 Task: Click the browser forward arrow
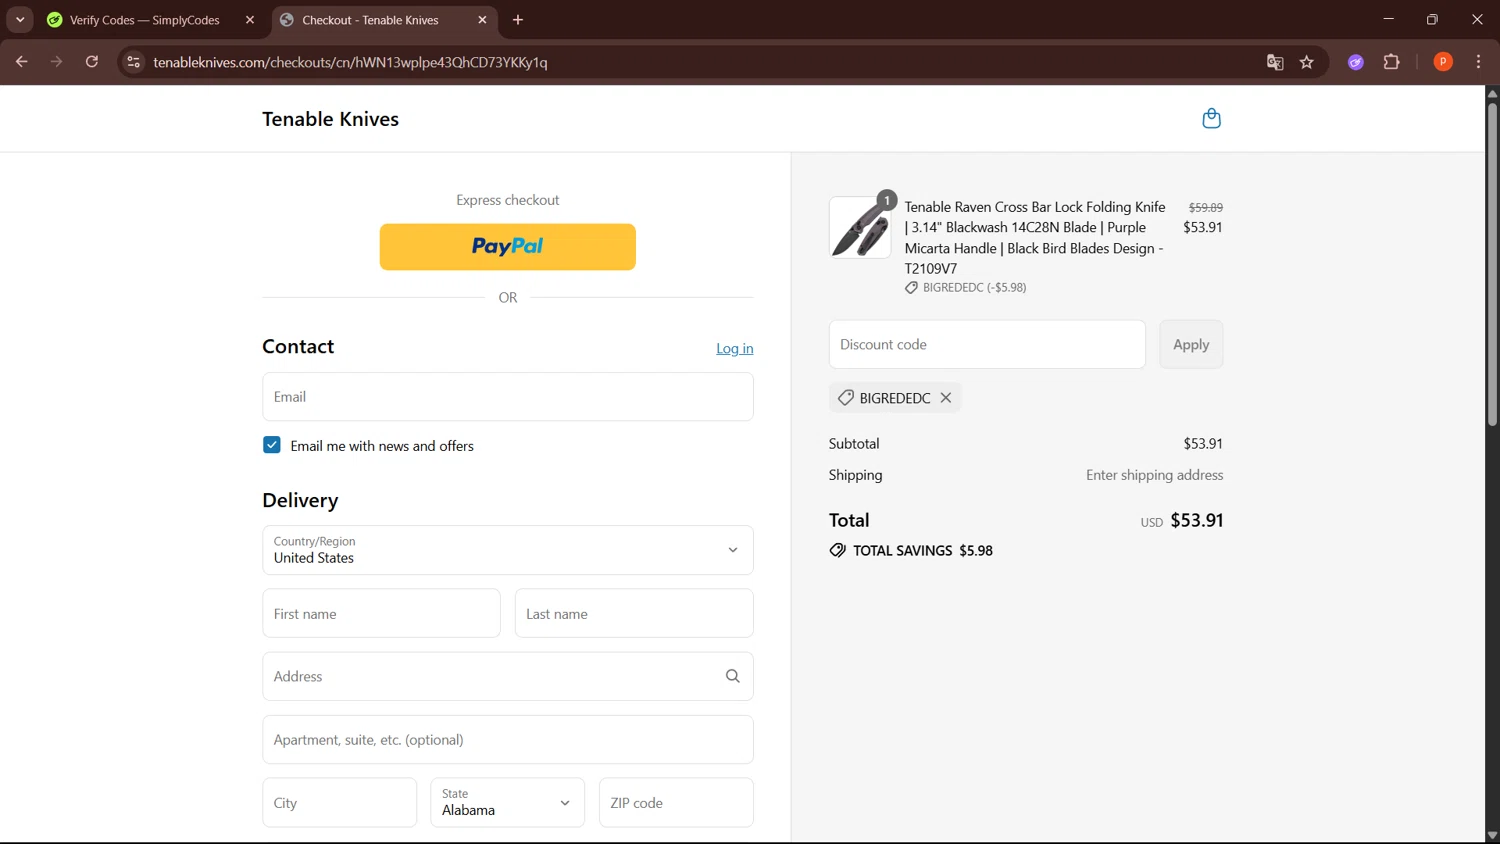57,62
